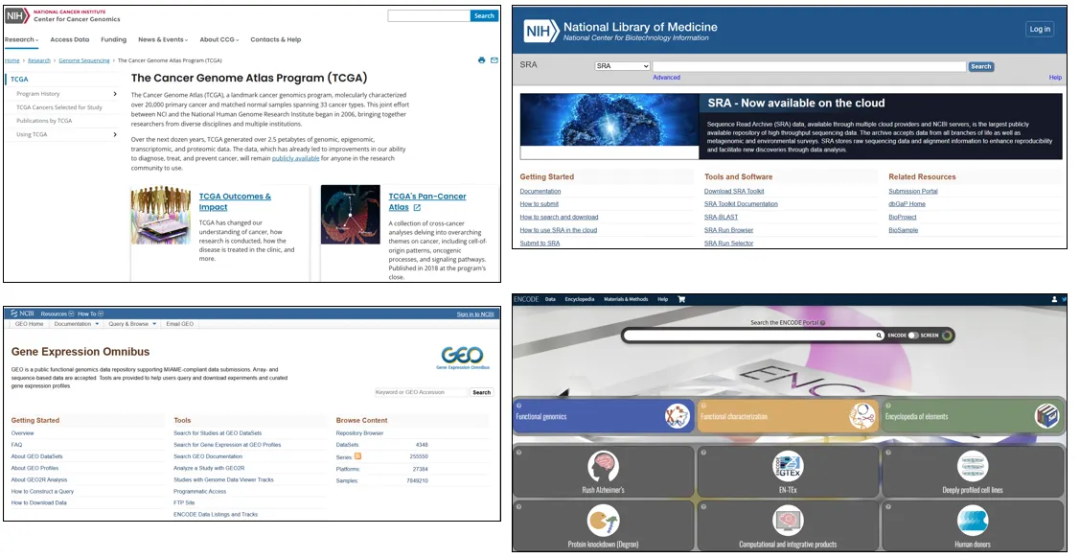Open Sign in to NCBI link
This screenshot has height=558, width=1080.
coord(475,314)
